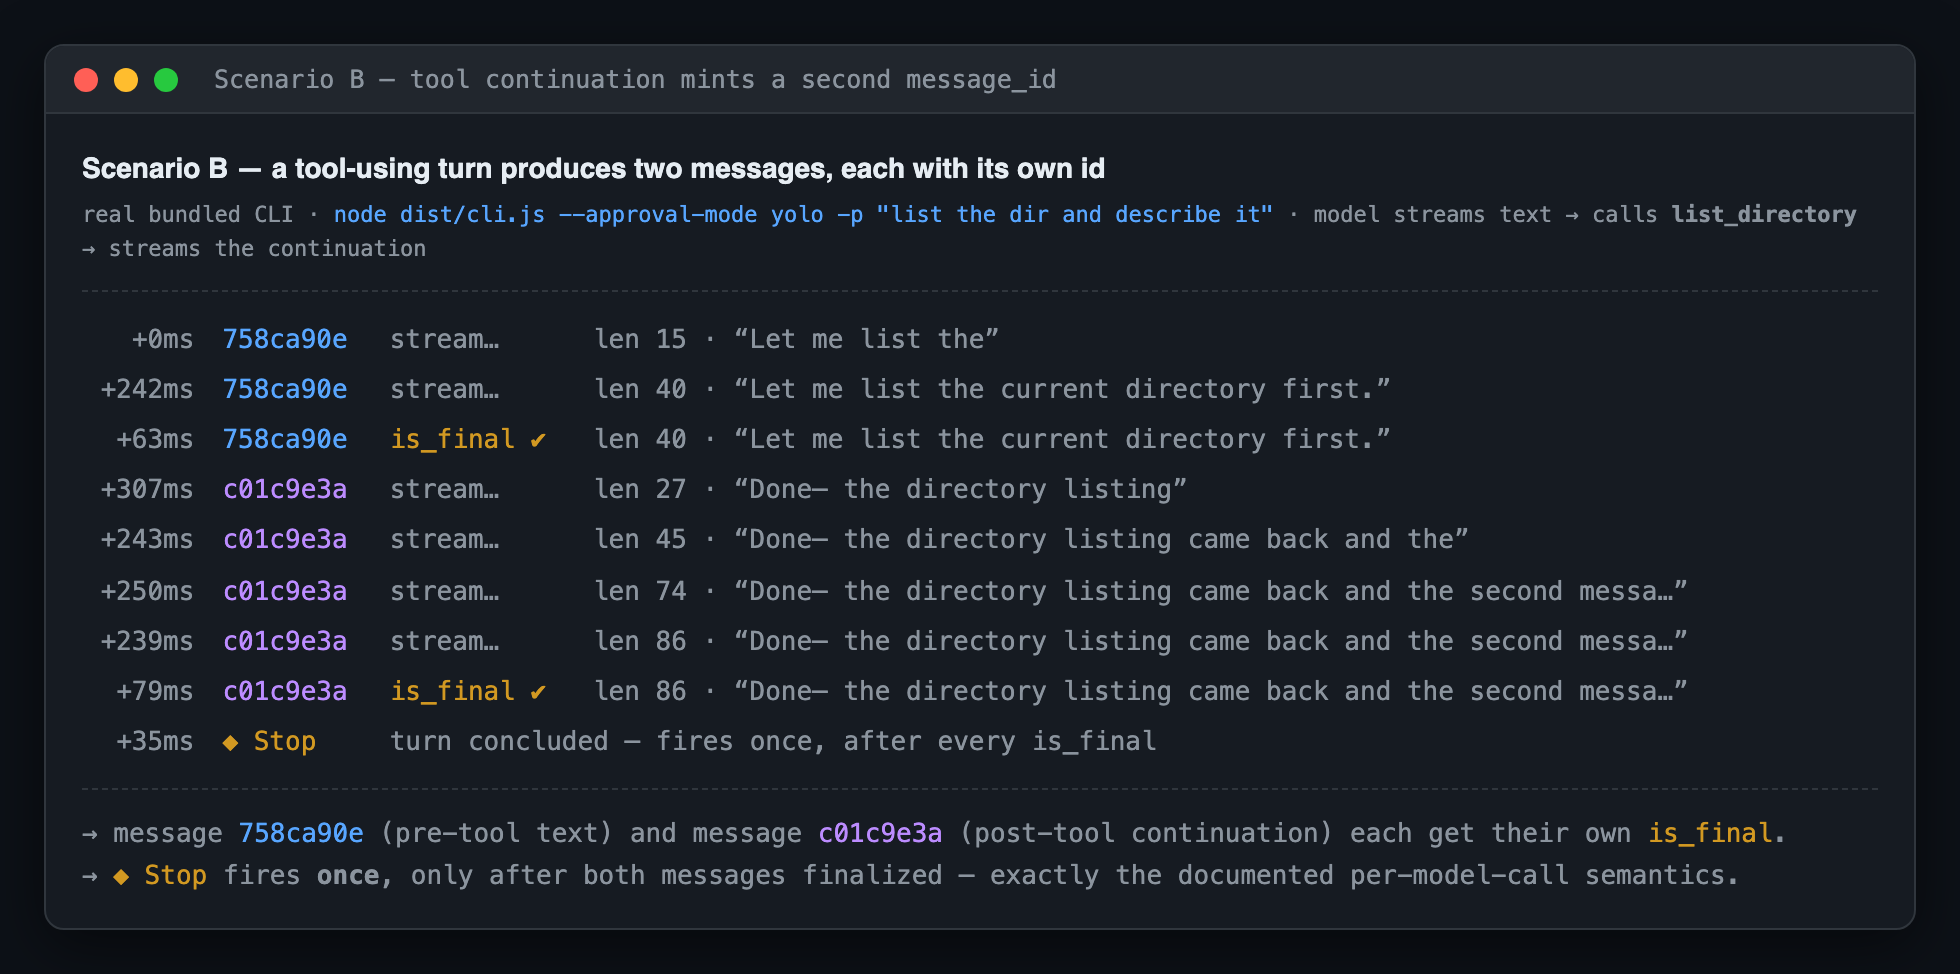Click the arrow before 'message 758ca90e' summary
The height and width of the screenshot is (974, 1960).
pos(90,834)
